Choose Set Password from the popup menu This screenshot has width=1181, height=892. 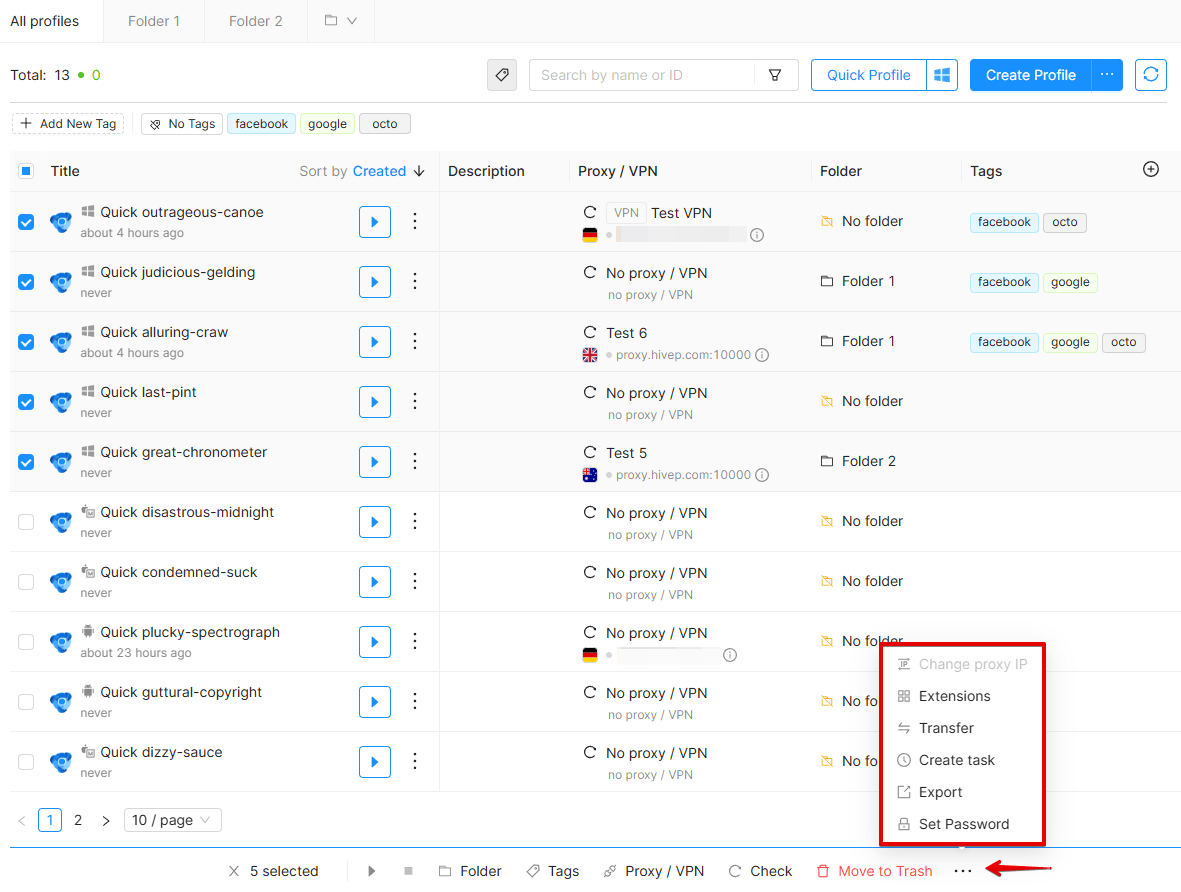pos(962,824)
